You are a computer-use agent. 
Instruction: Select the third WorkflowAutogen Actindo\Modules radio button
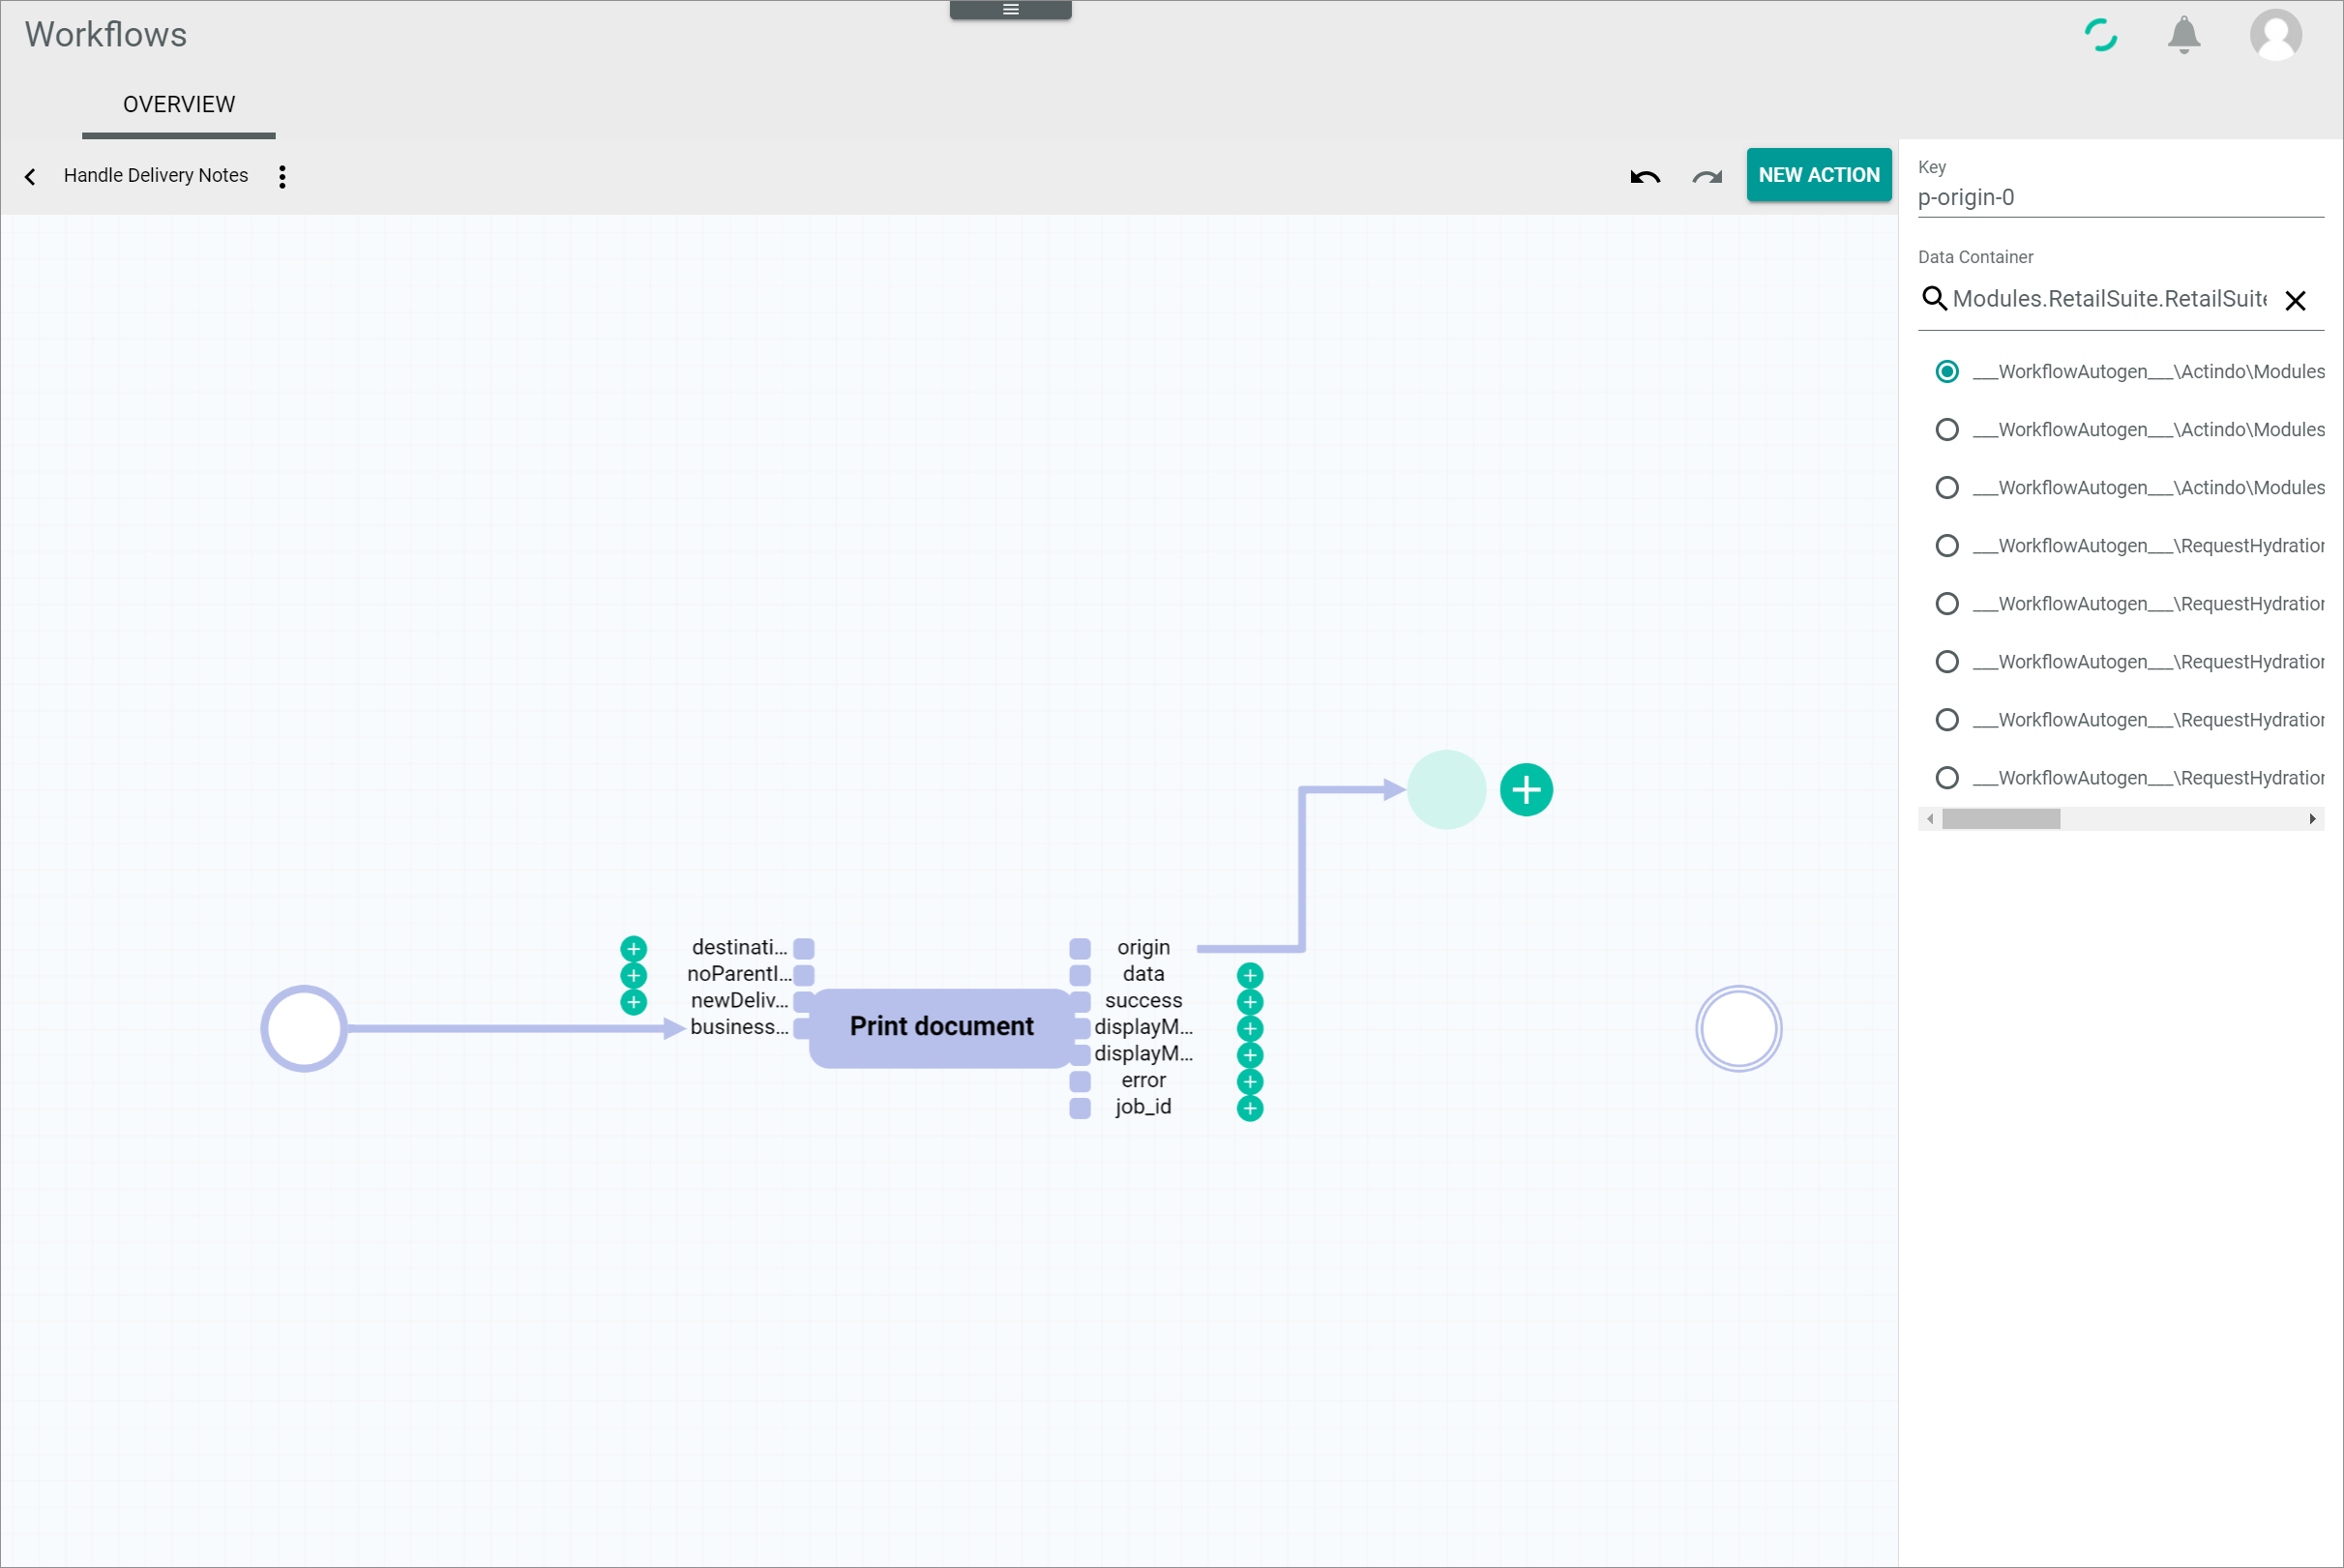[x=1946, y=487]
